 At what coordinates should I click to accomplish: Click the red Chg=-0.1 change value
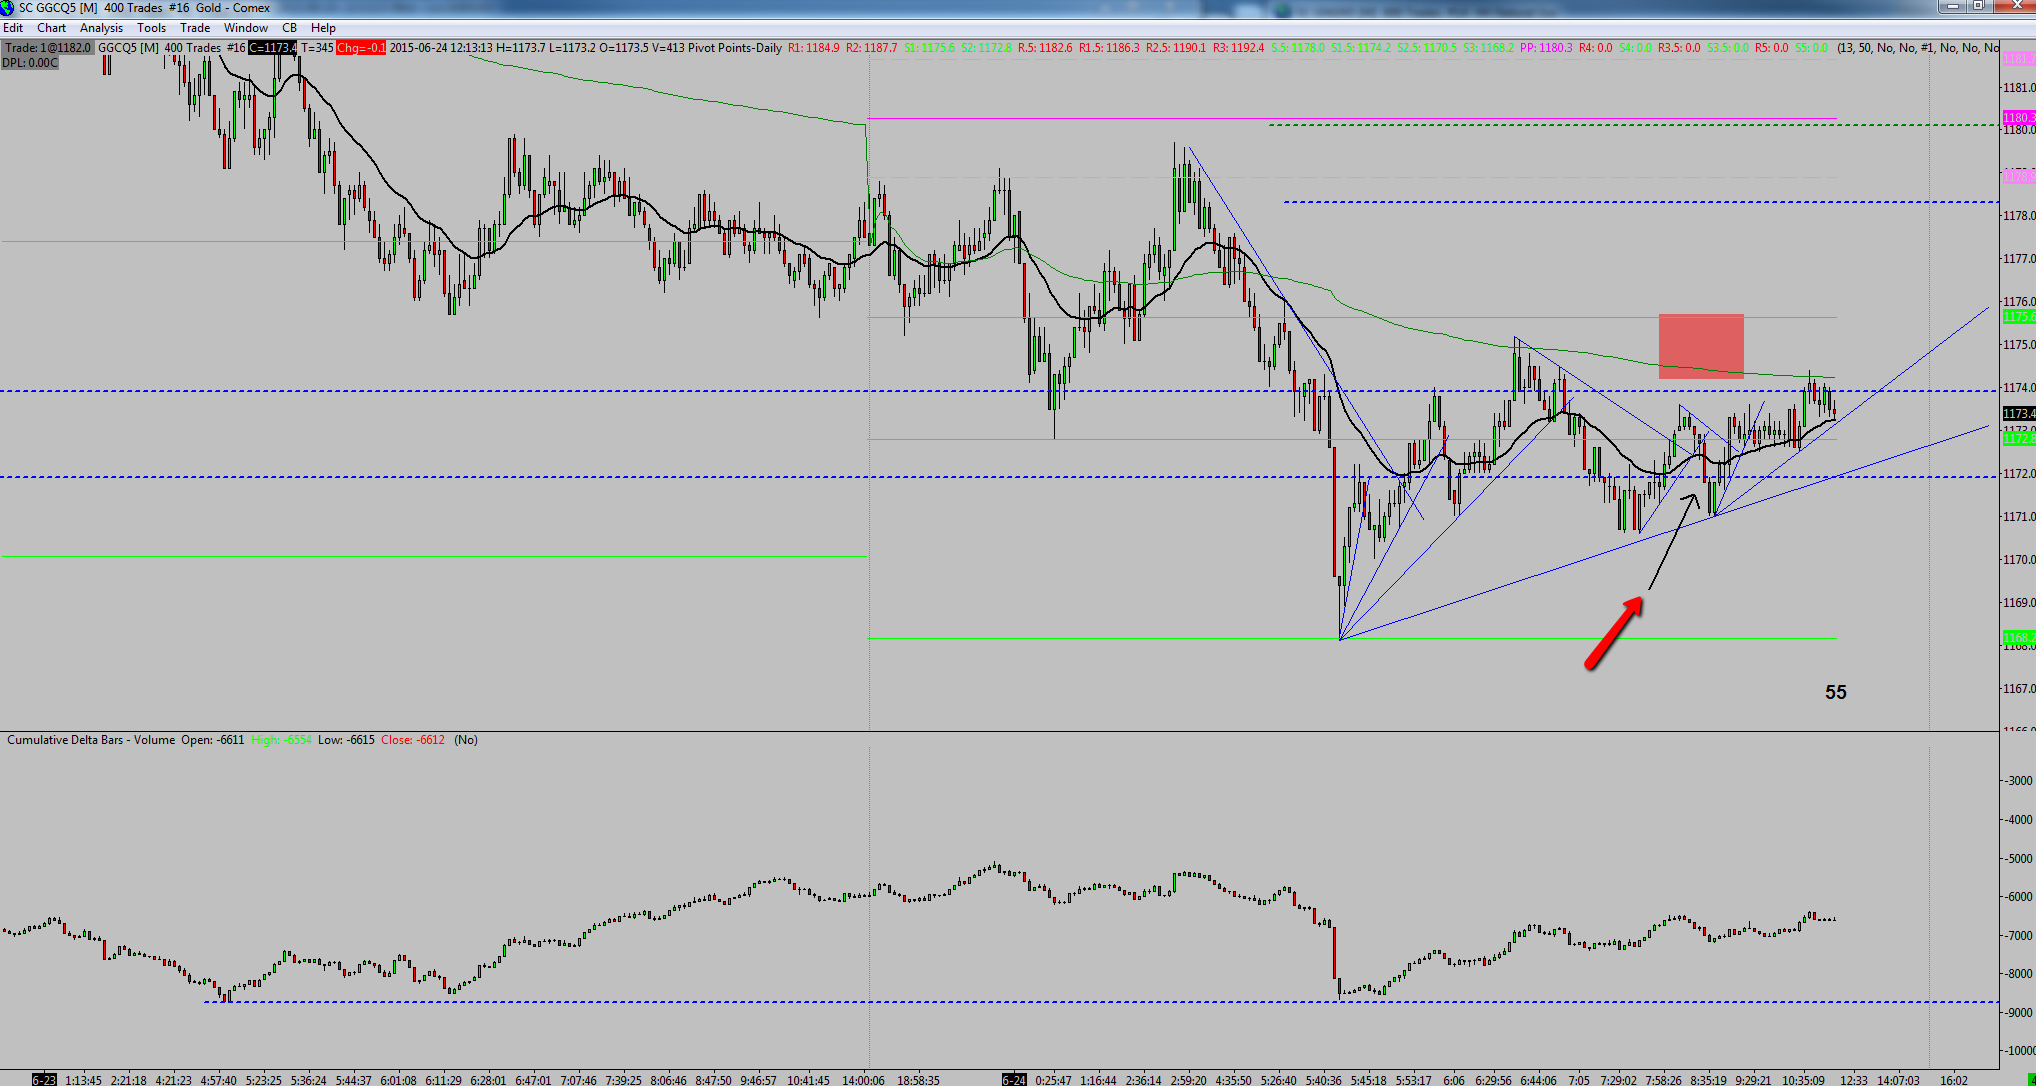[x=361, y=48]
